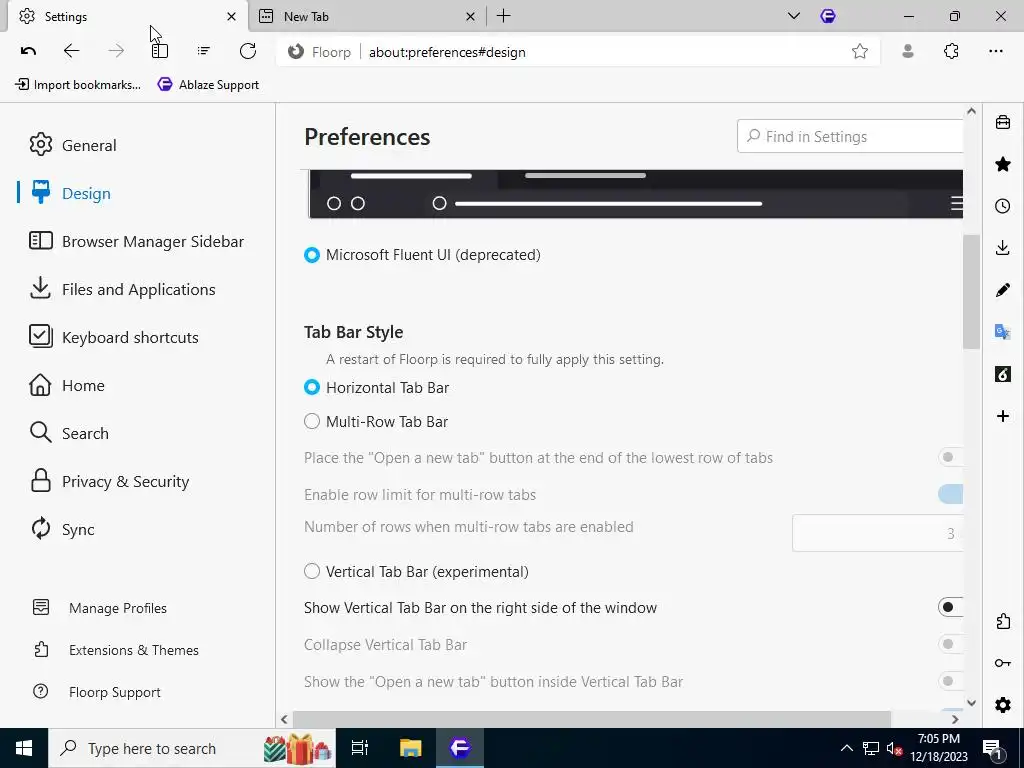The height and width of the screenshot is (768, 1024).
Task: Click scroll down arrow on vertical scrollbar
Action: click(971, 703)
